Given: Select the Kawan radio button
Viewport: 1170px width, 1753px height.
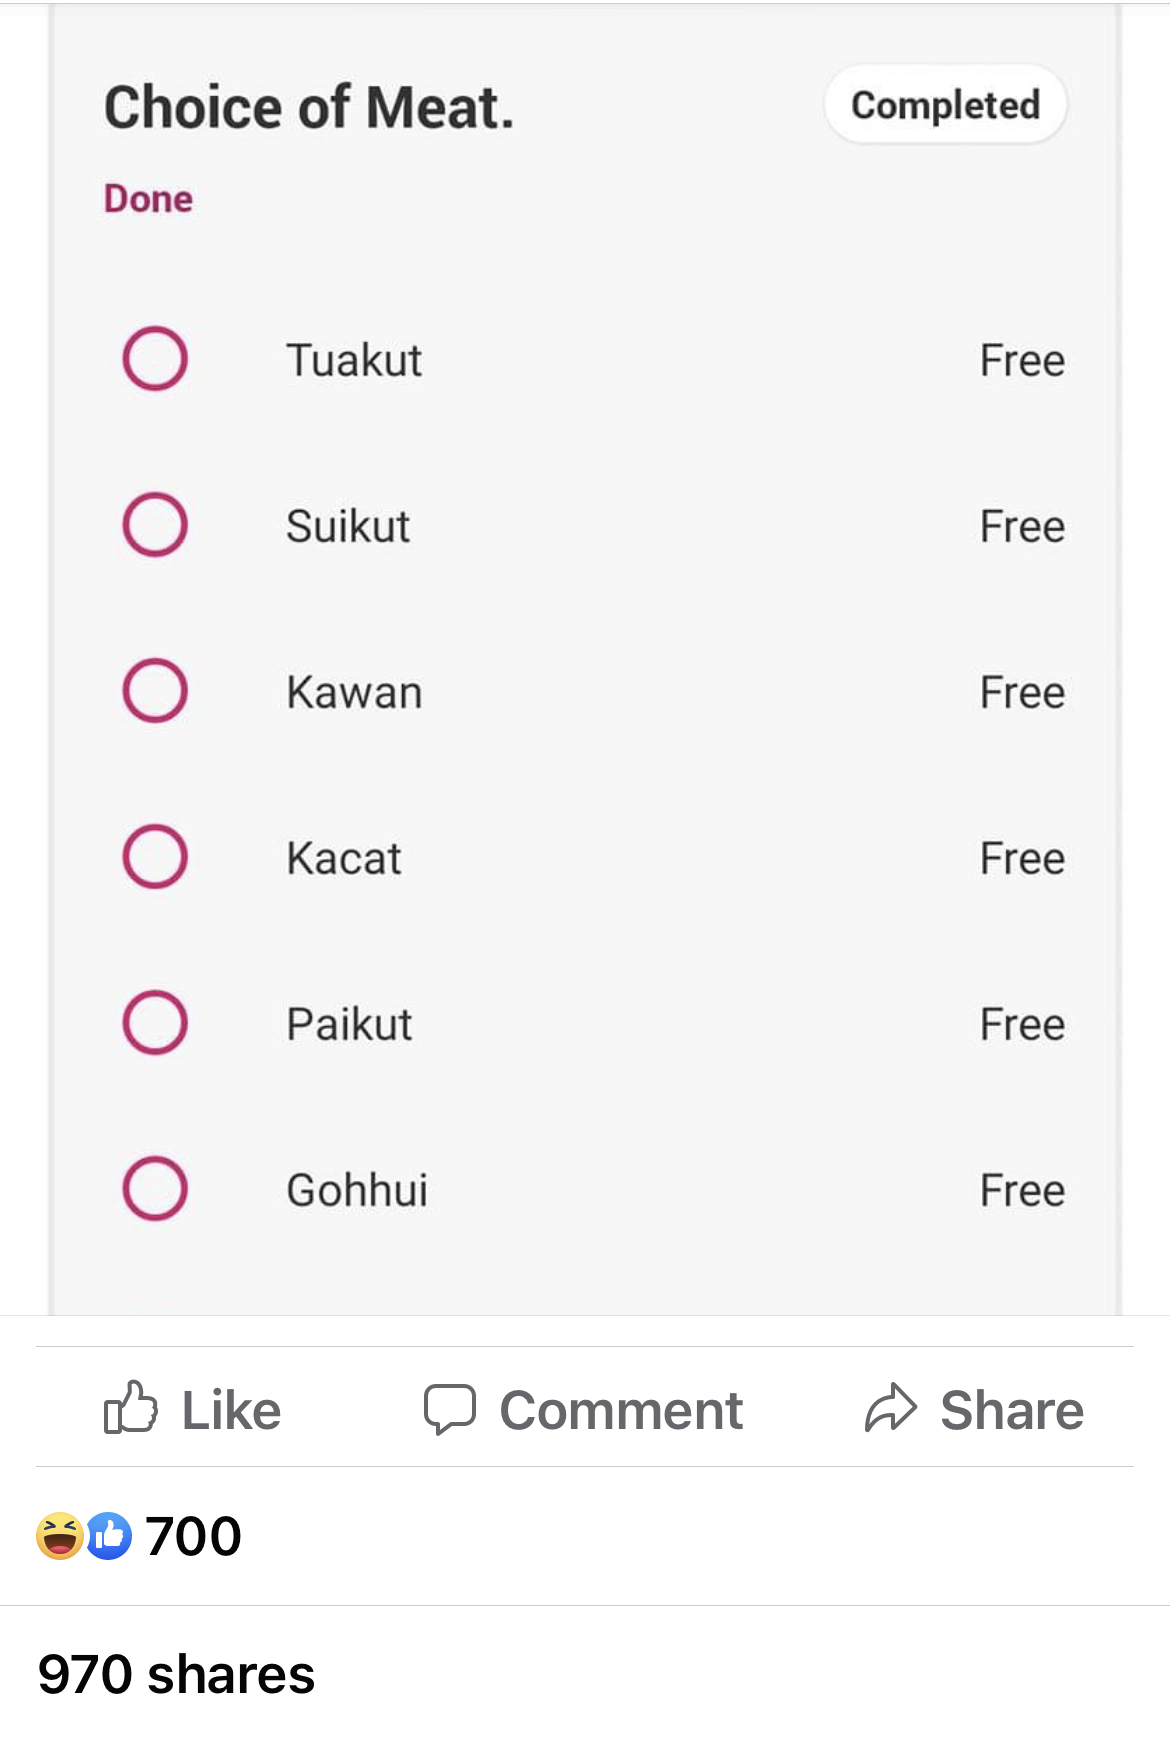Looking at the screenshot, I should (155, 690).
